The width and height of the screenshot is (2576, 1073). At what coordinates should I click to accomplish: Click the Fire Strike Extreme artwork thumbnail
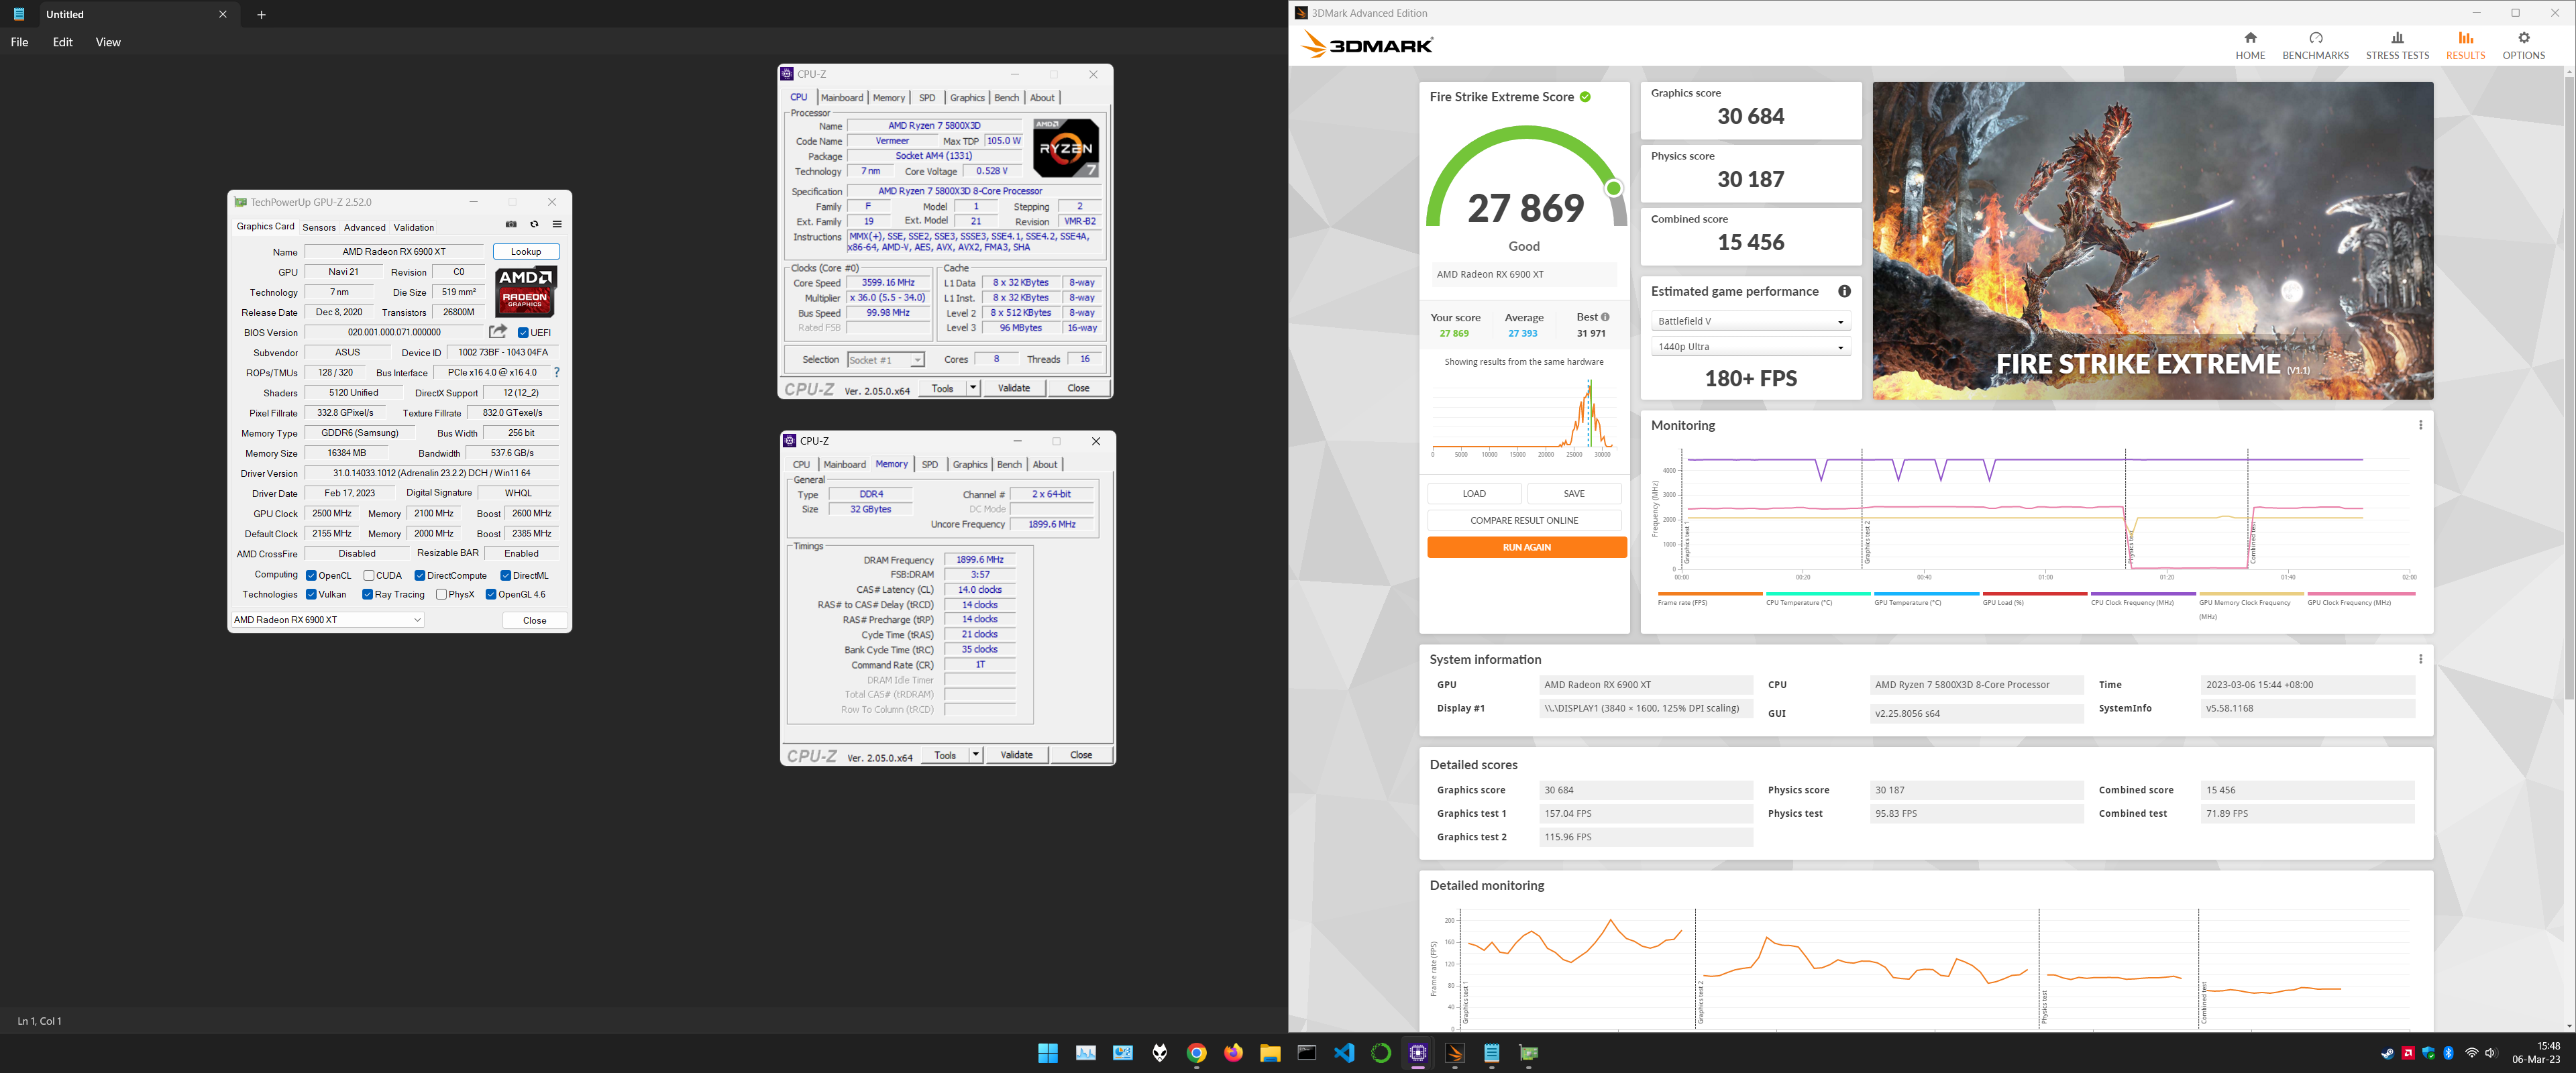click(2153, 241)
